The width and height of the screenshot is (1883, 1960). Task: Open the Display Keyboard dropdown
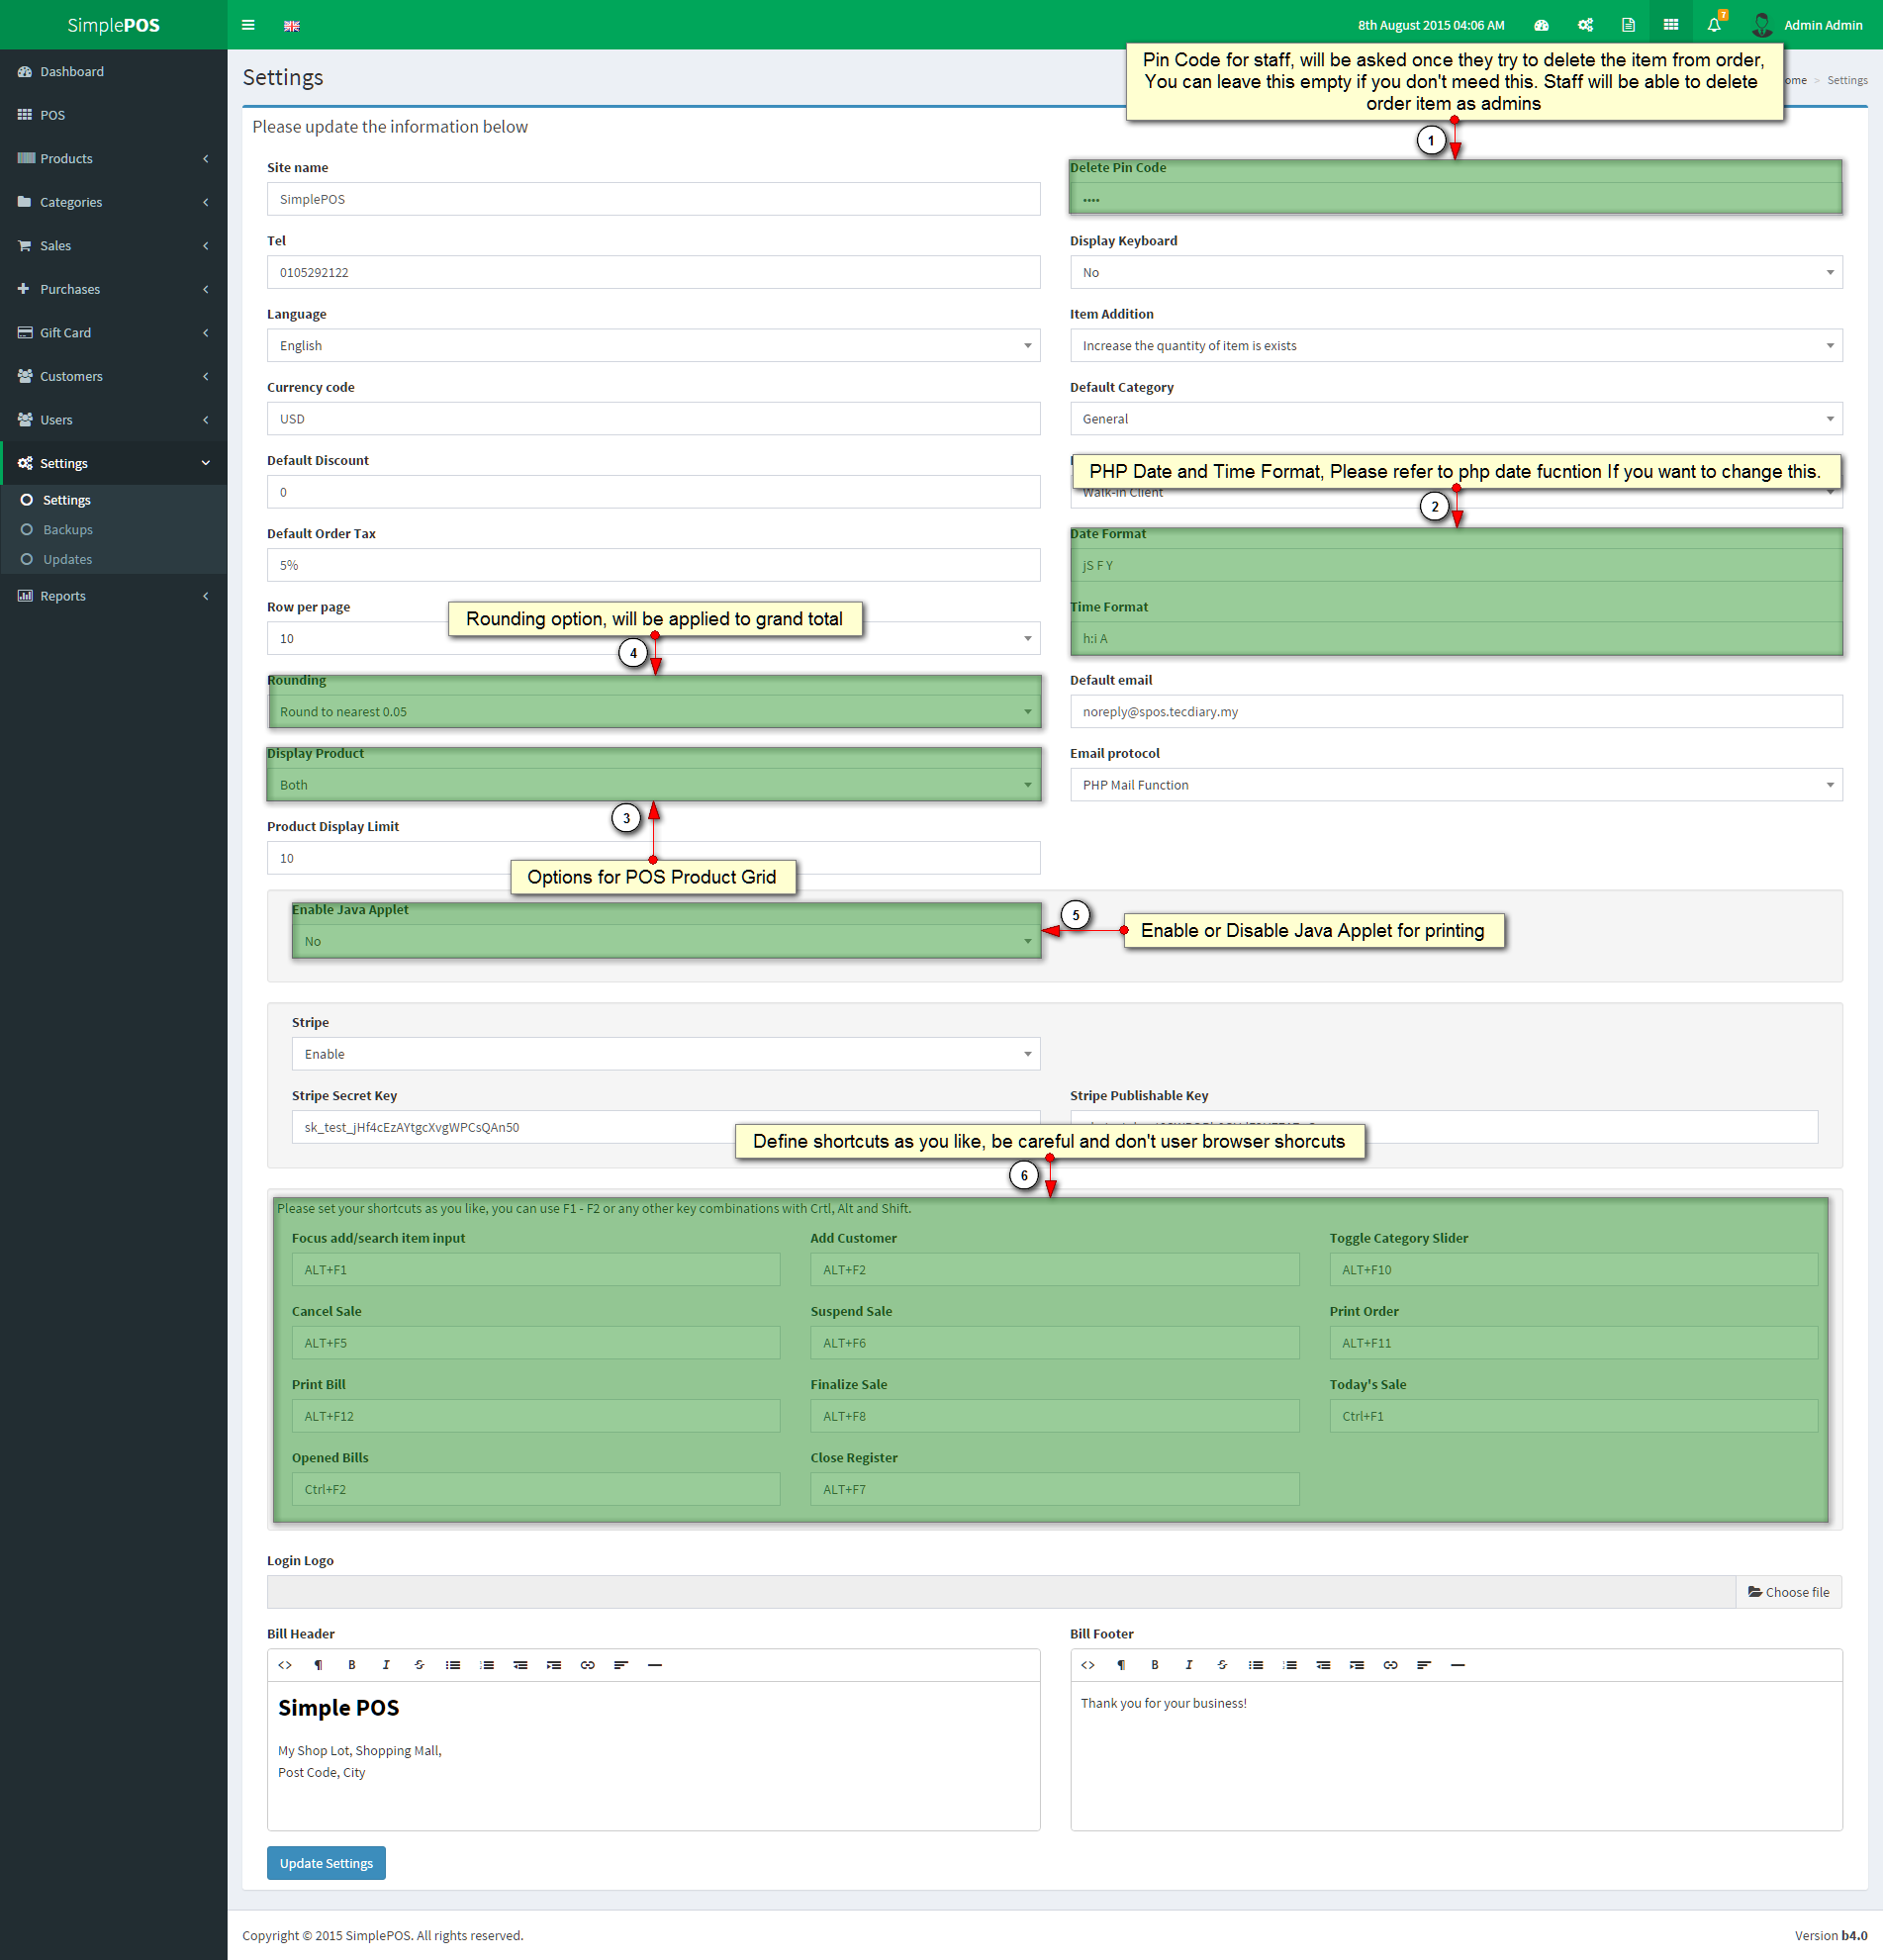tap(1455, 273)
